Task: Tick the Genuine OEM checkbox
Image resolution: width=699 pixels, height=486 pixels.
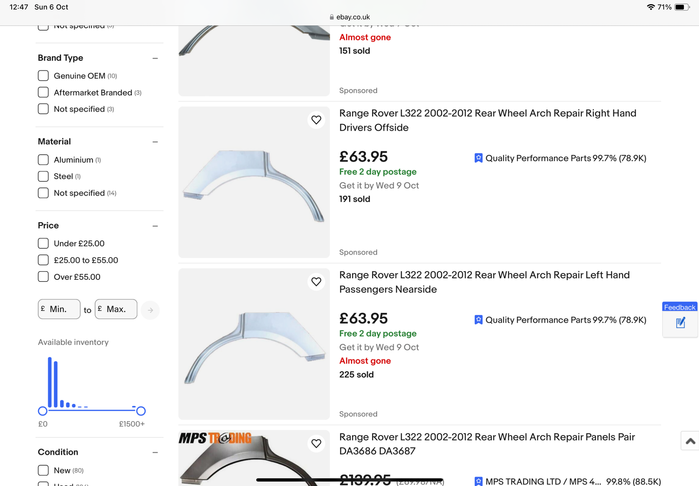Action: pos(43,76)
